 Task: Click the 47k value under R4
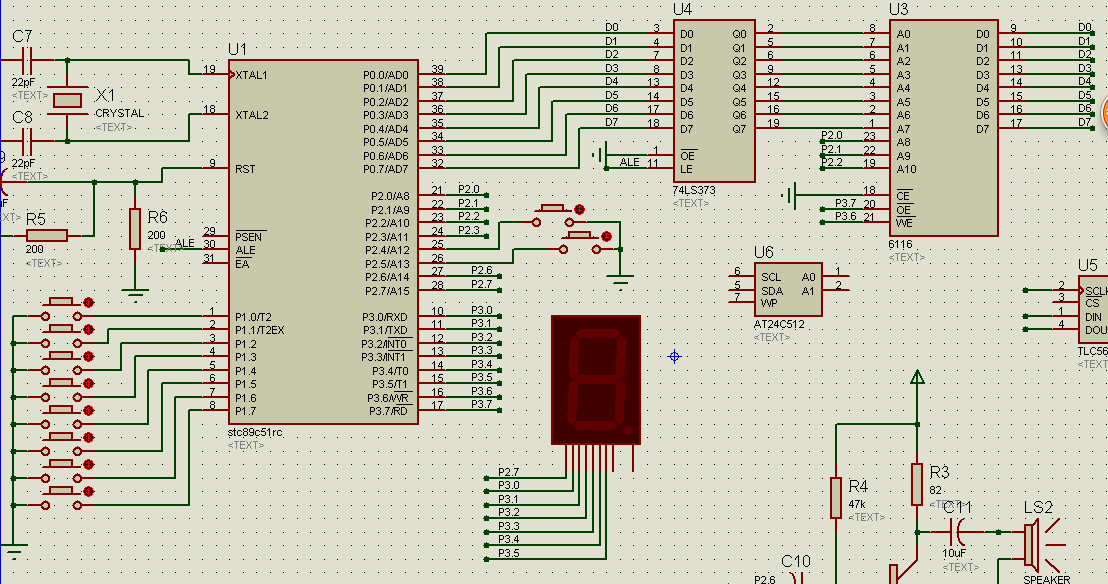tap(857, 504)
